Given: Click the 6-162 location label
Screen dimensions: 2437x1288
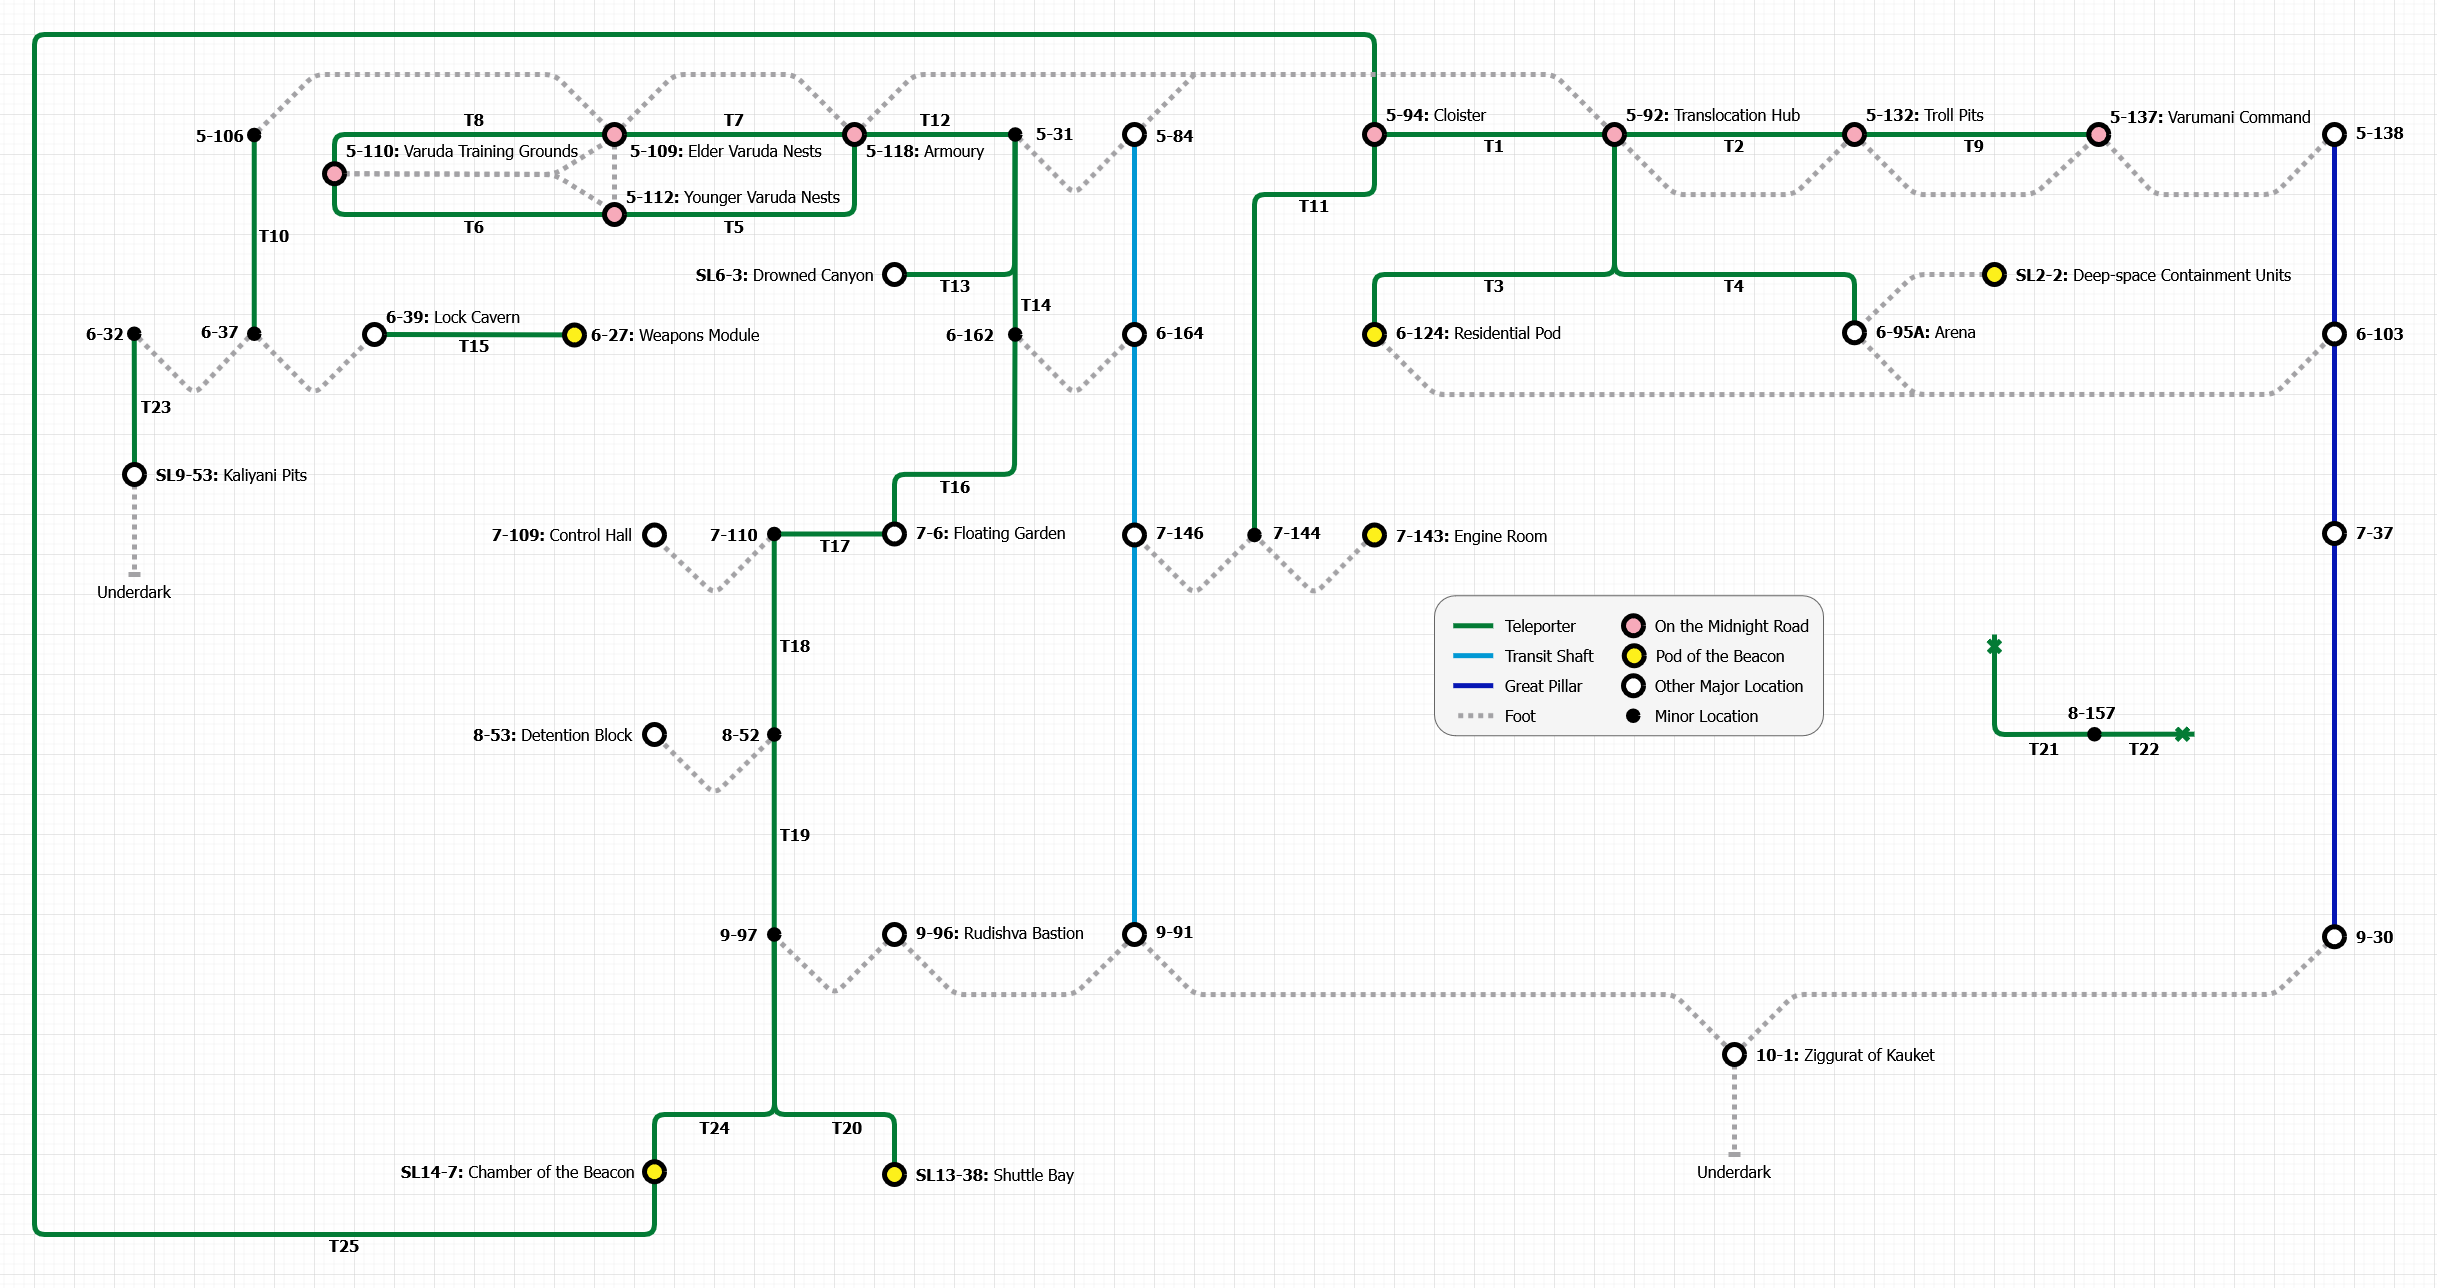Looking at the screenshot, I should [x=969, y=335].
